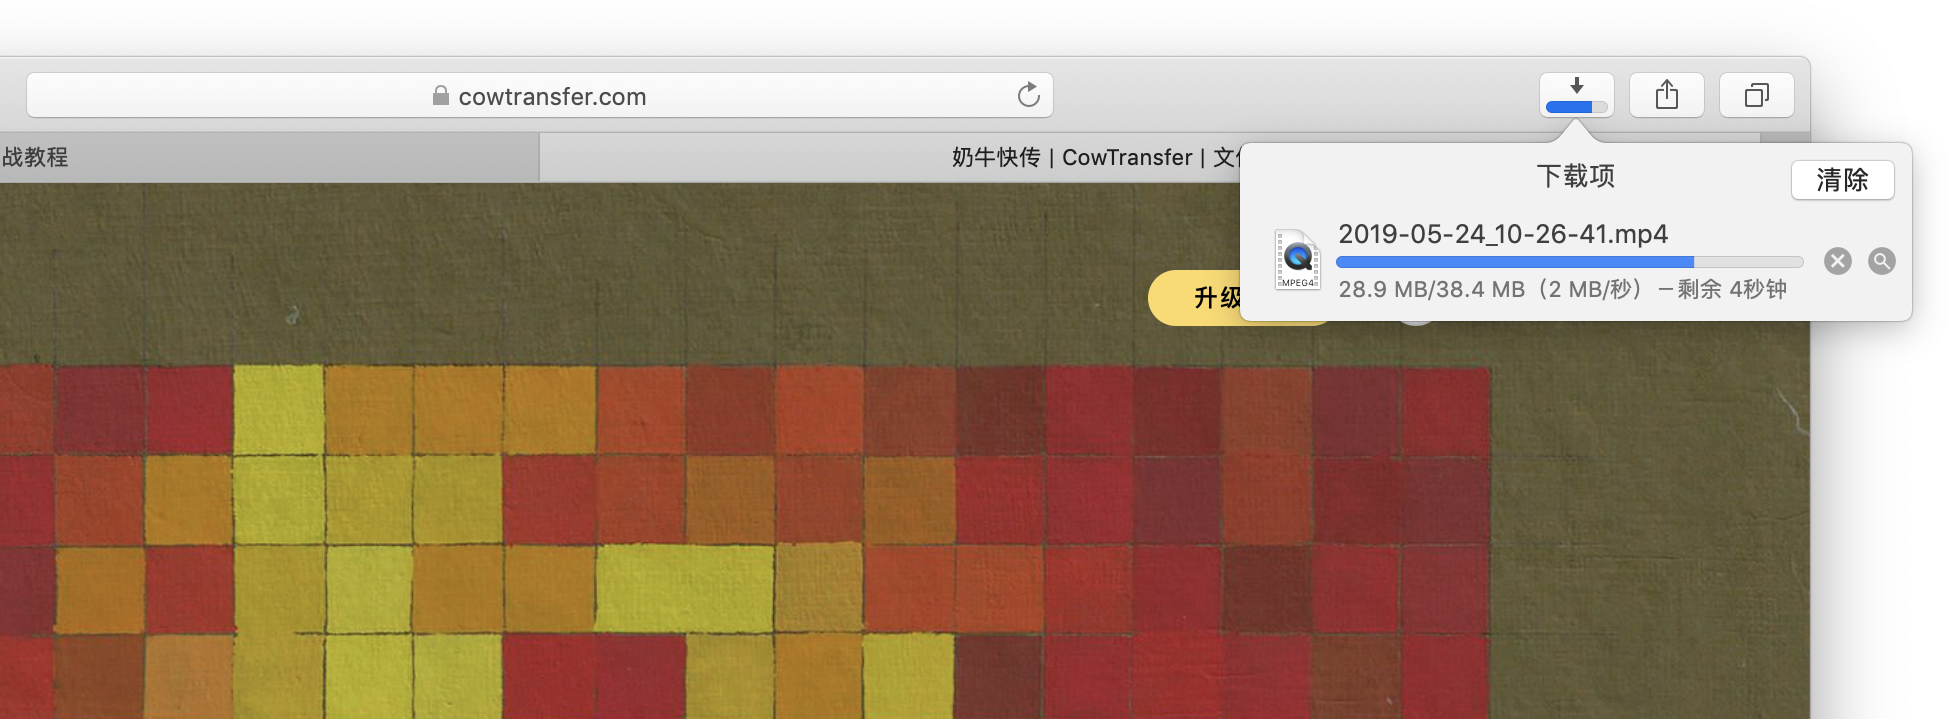The height and width of the screenshot is (719, 1954).
Task: Reload the cowtransfer.com page
Action: click(x=1028, y=95)
